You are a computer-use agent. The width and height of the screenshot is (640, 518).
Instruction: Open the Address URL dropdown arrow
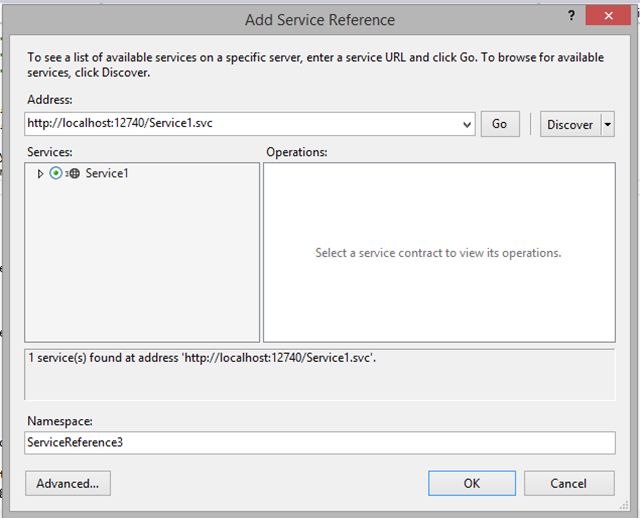click(x=467, y=125)
